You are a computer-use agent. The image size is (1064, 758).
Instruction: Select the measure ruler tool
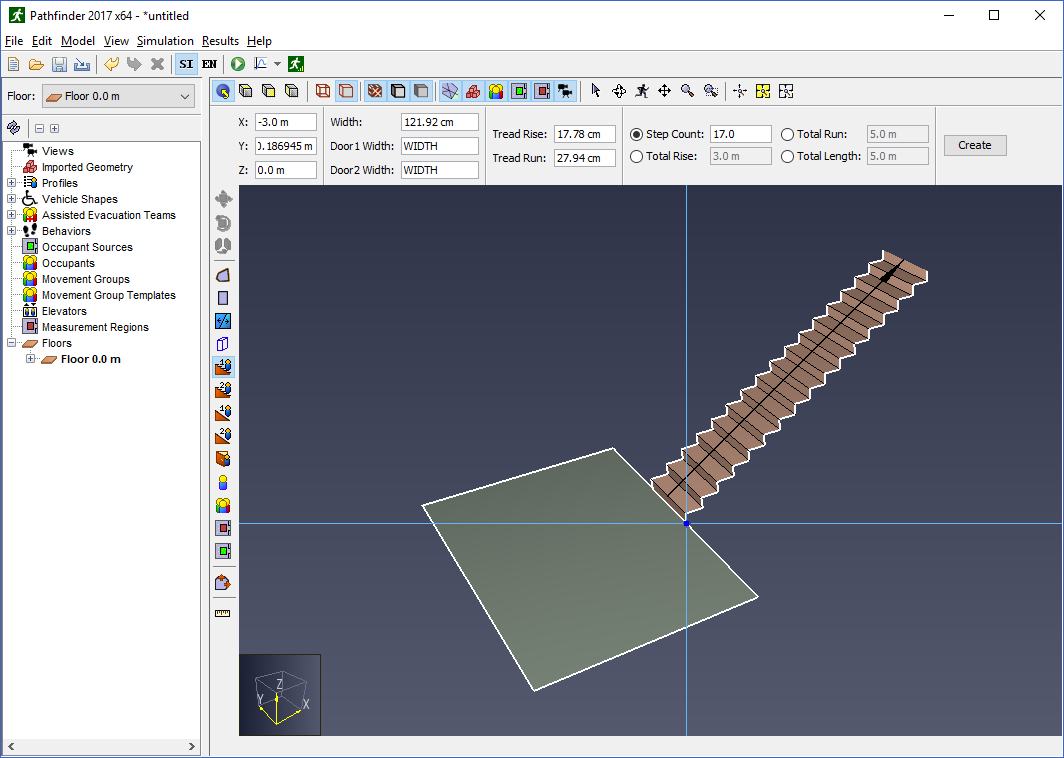223,613
